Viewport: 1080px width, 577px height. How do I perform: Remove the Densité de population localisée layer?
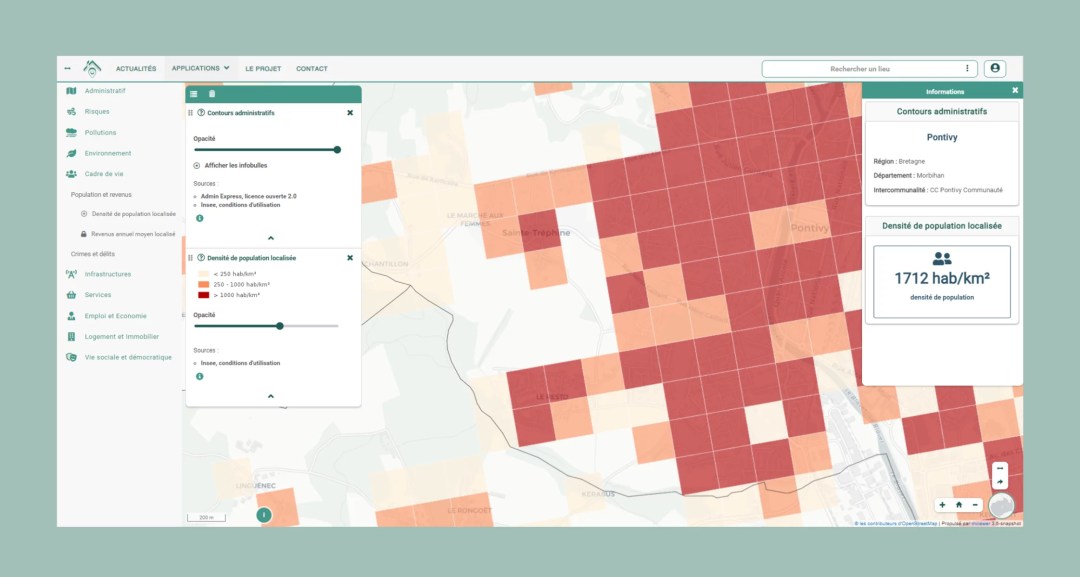[x=350, y=258]
